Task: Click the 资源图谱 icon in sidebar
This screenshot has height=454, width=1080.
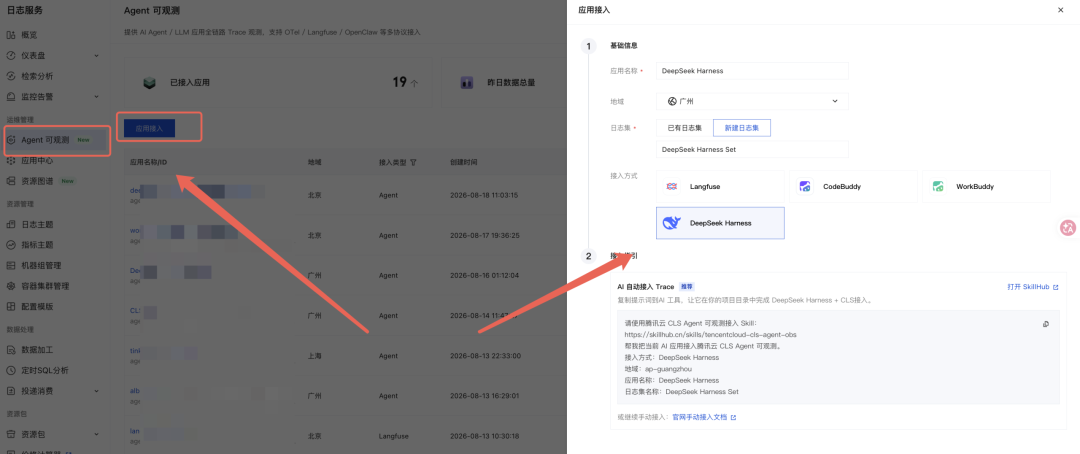Action: (11, 181)
